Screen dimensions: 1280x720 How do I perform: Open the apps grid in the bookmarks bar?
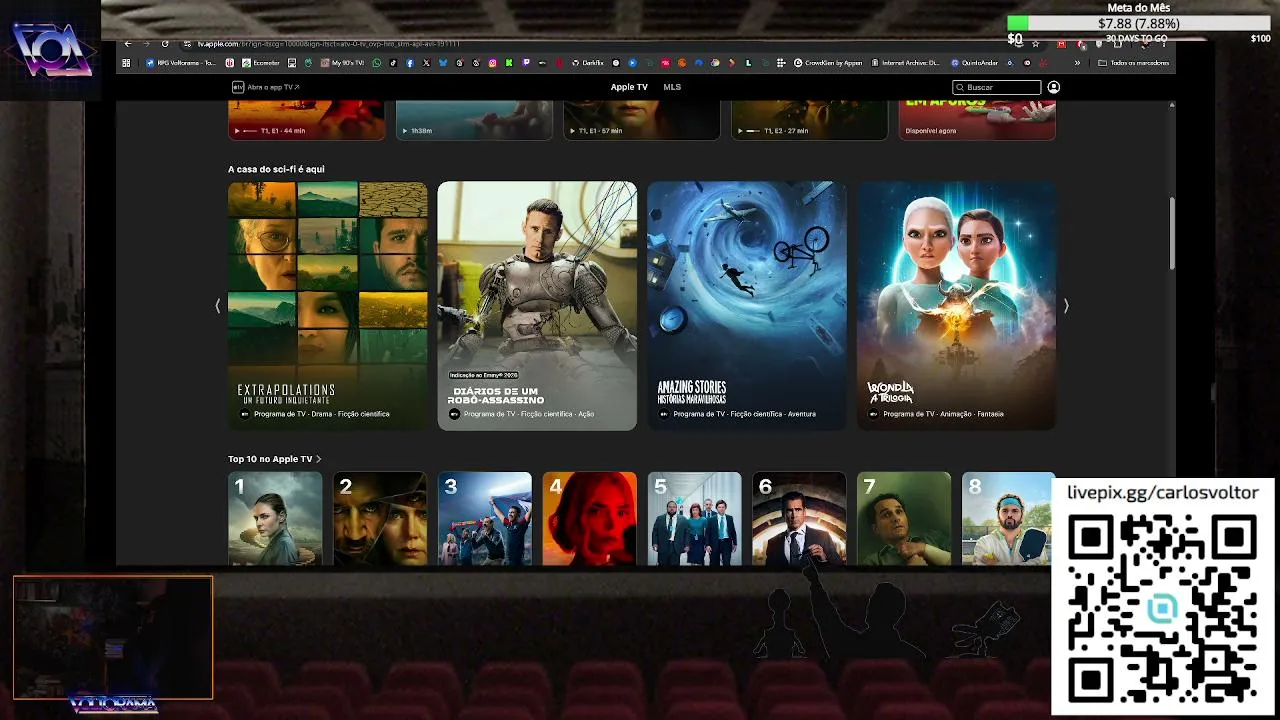[x=126, y=63]
